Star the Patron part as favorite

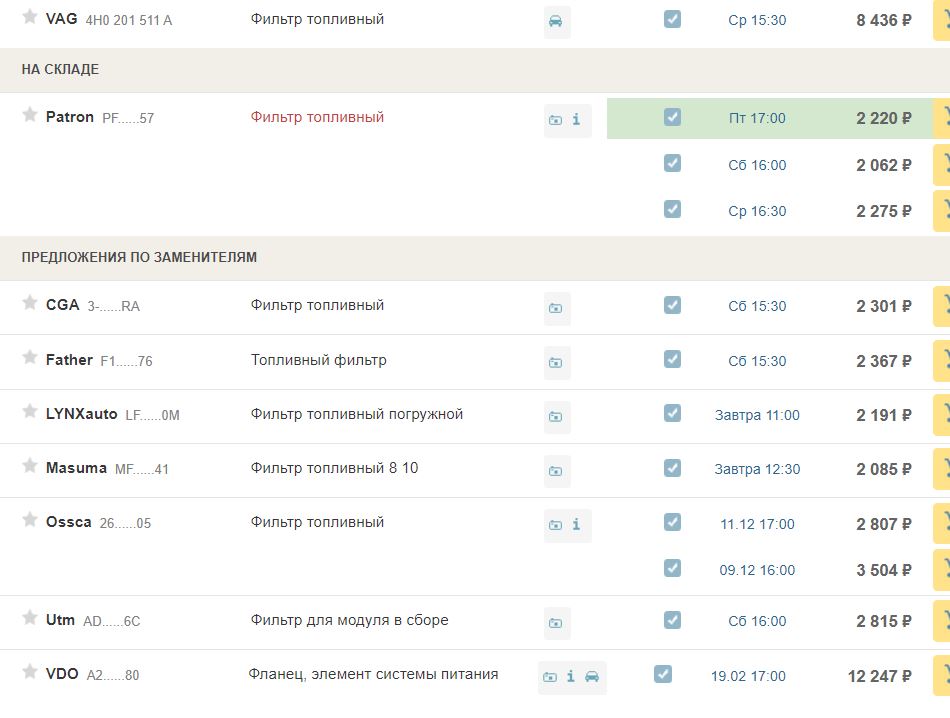click(30, 115)
